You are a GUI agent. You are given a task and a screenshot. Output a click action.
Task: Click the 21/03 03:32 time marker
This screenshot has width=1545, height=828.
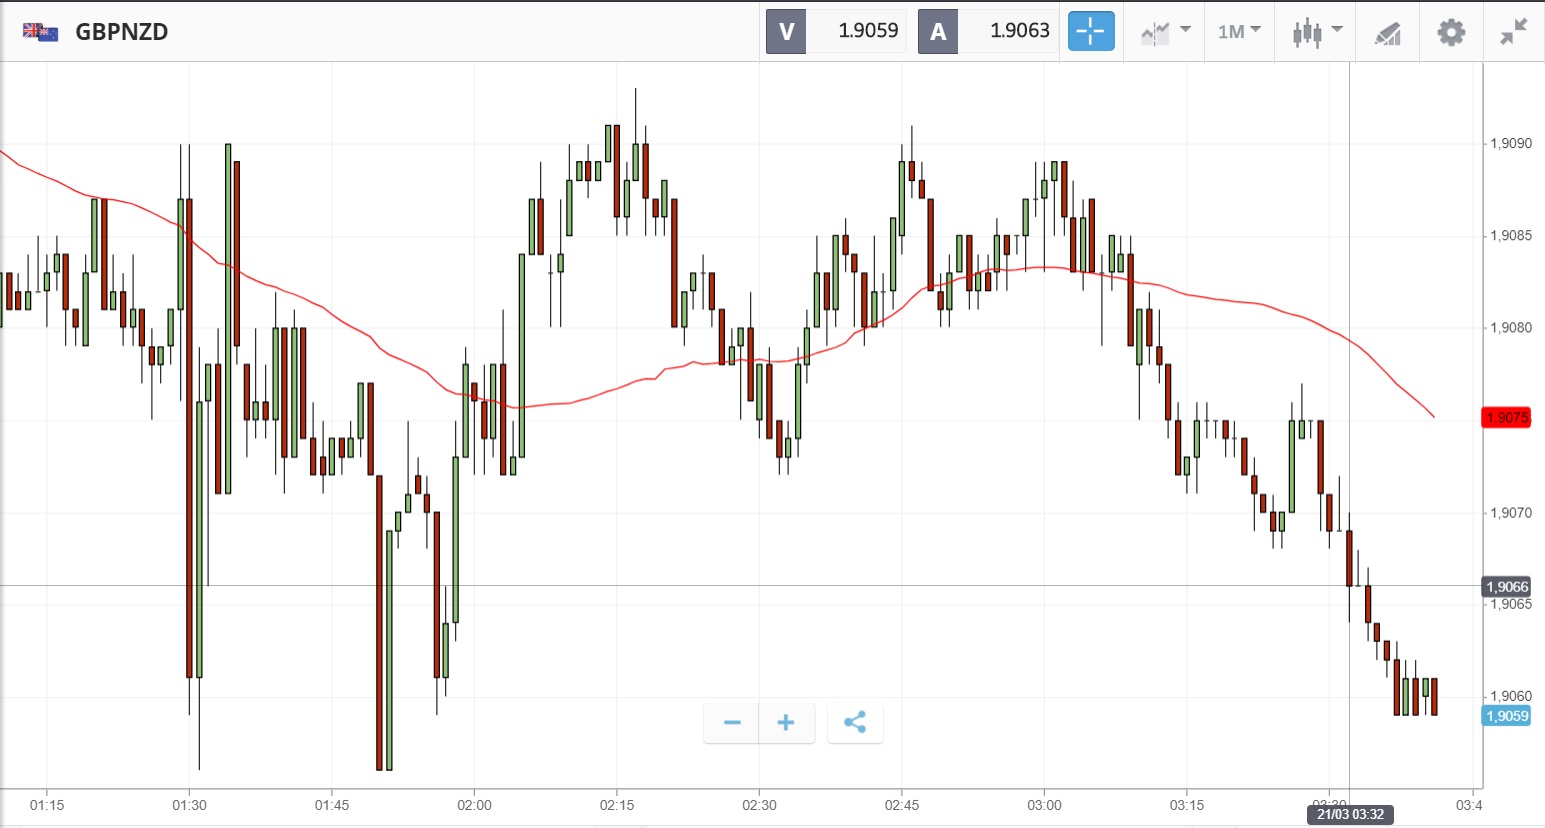1350,814
